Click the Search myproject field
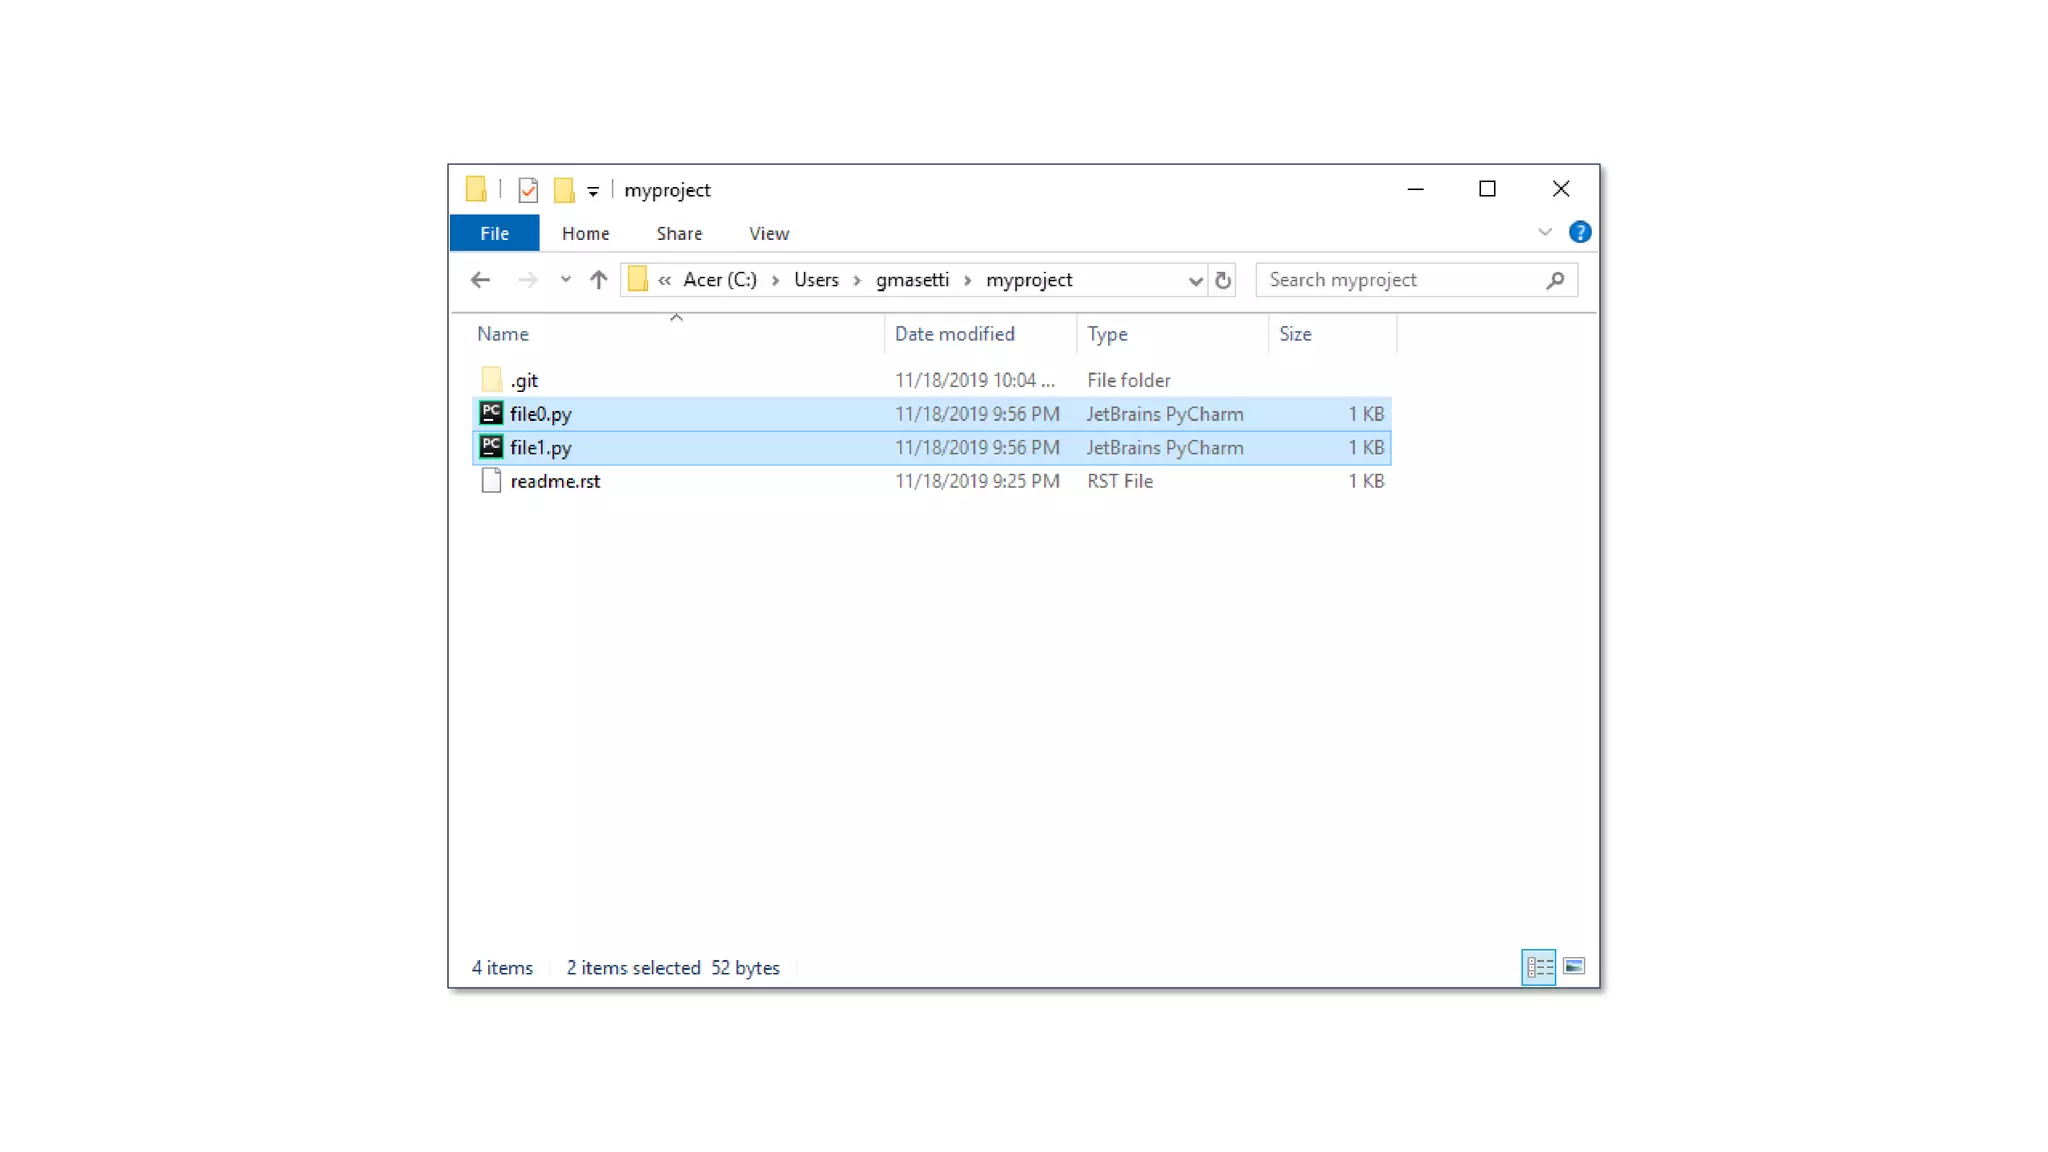Image resolution: width=2048 pixels, height=1152 pixels. [1400, 280]
